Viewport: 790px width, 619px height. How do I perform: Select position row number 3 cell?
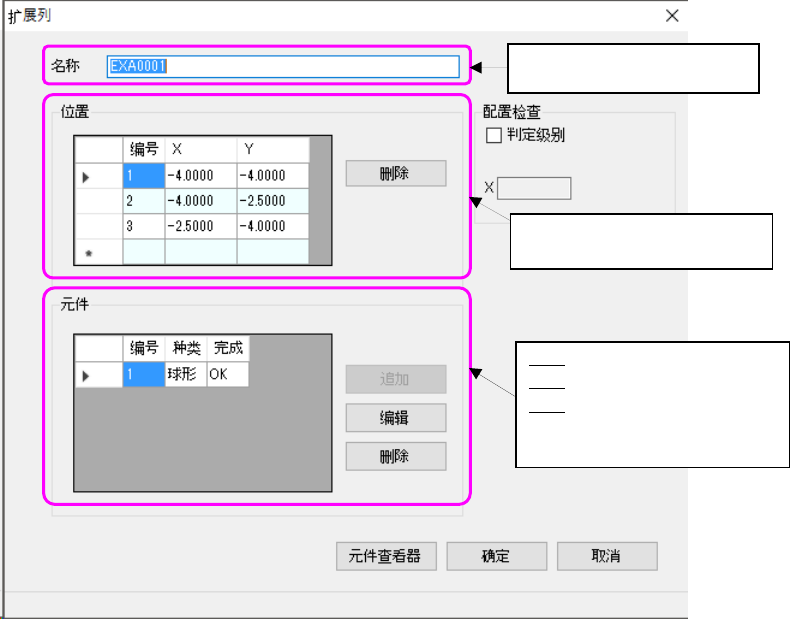pyautogui.click(x=144, y=226)
